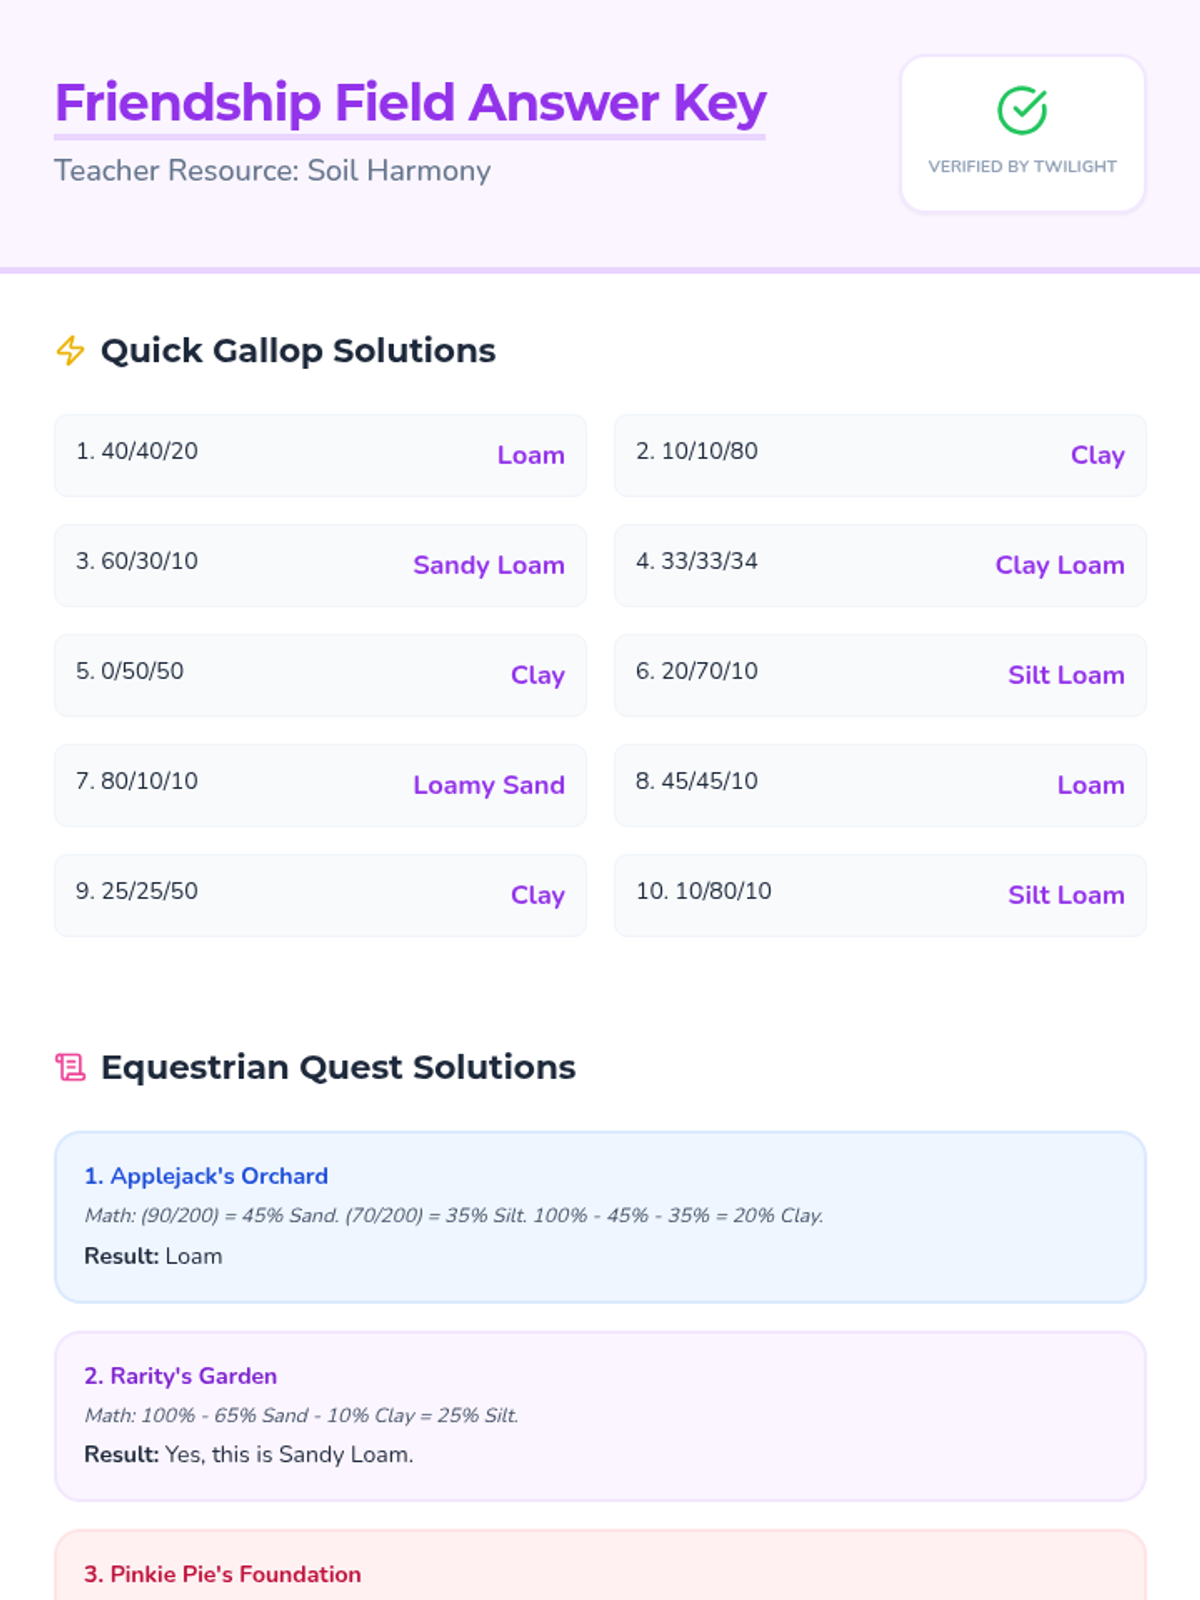Open the Applejack's Orchard solution heading

coord(206,1176)
